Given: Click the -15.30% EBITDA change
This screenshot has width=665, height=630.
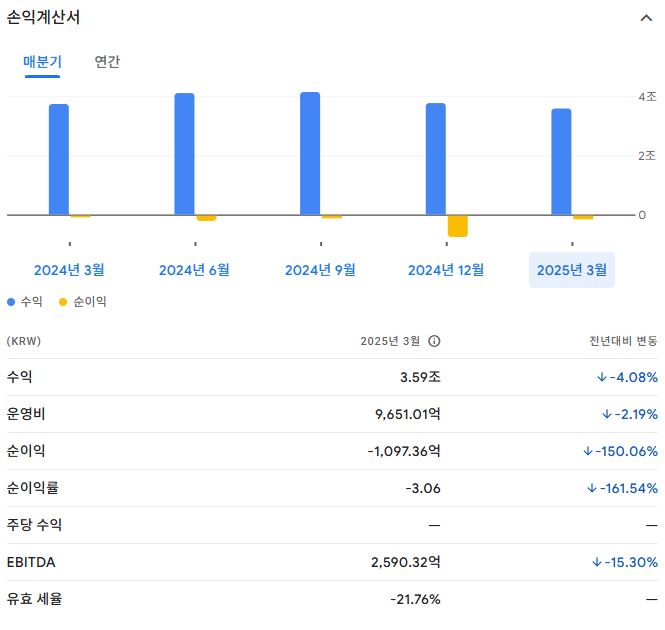Looking at the screenshot, I should (x=625, y=562).
